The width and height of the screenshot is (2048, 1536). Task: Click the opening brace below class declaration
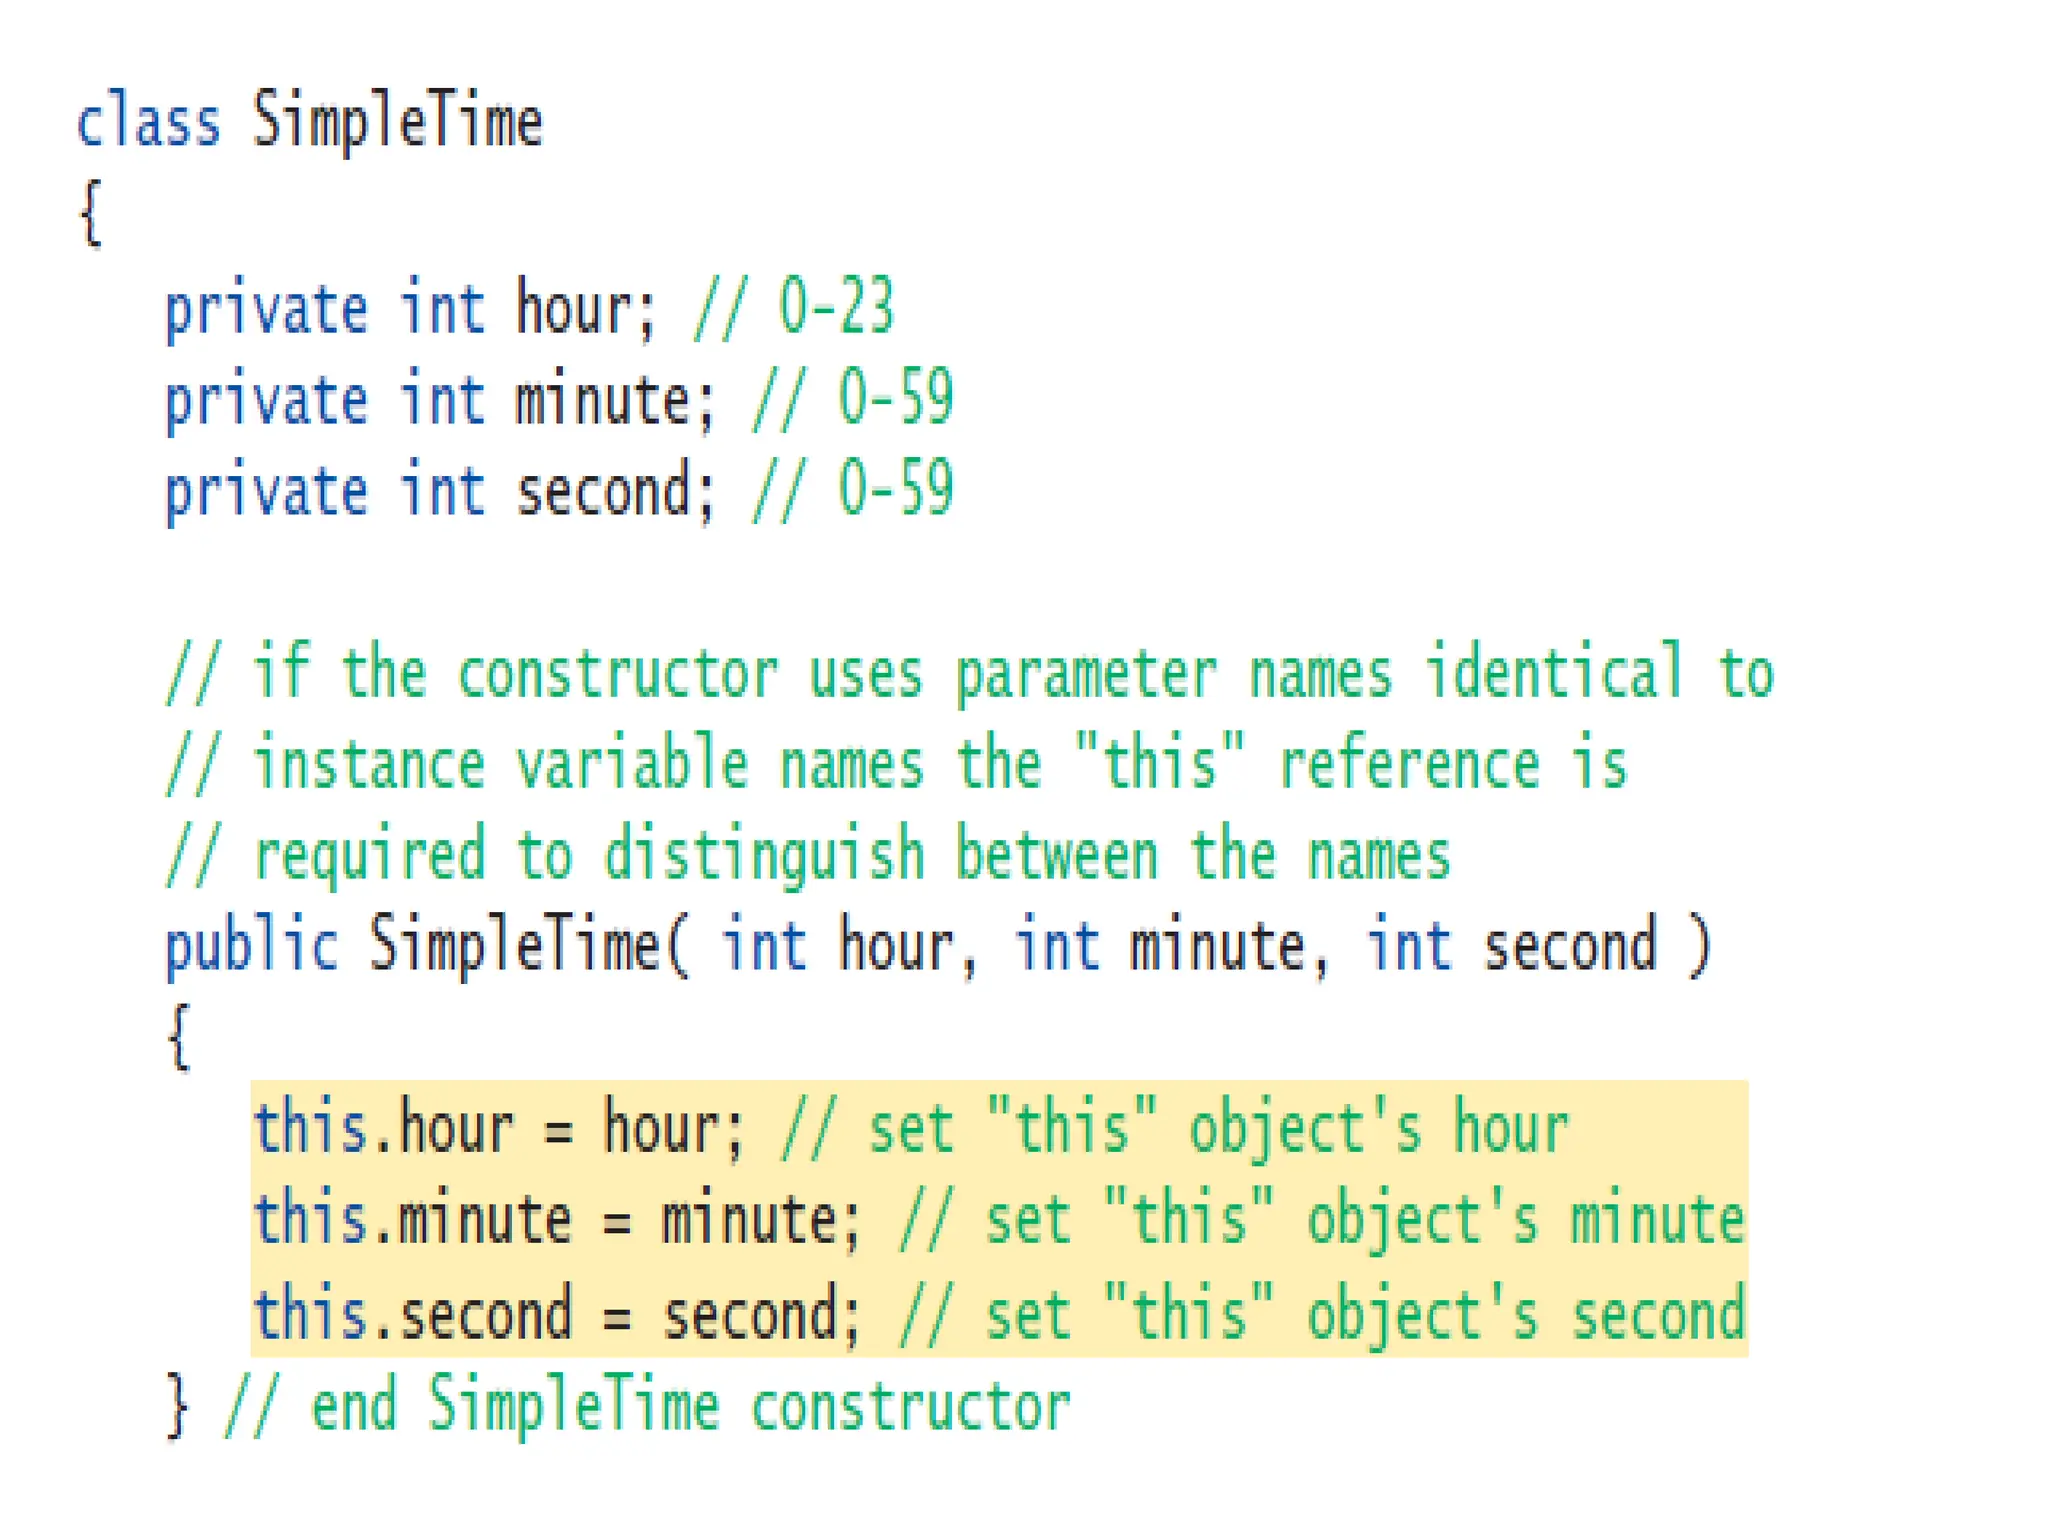tap(91, 212)
